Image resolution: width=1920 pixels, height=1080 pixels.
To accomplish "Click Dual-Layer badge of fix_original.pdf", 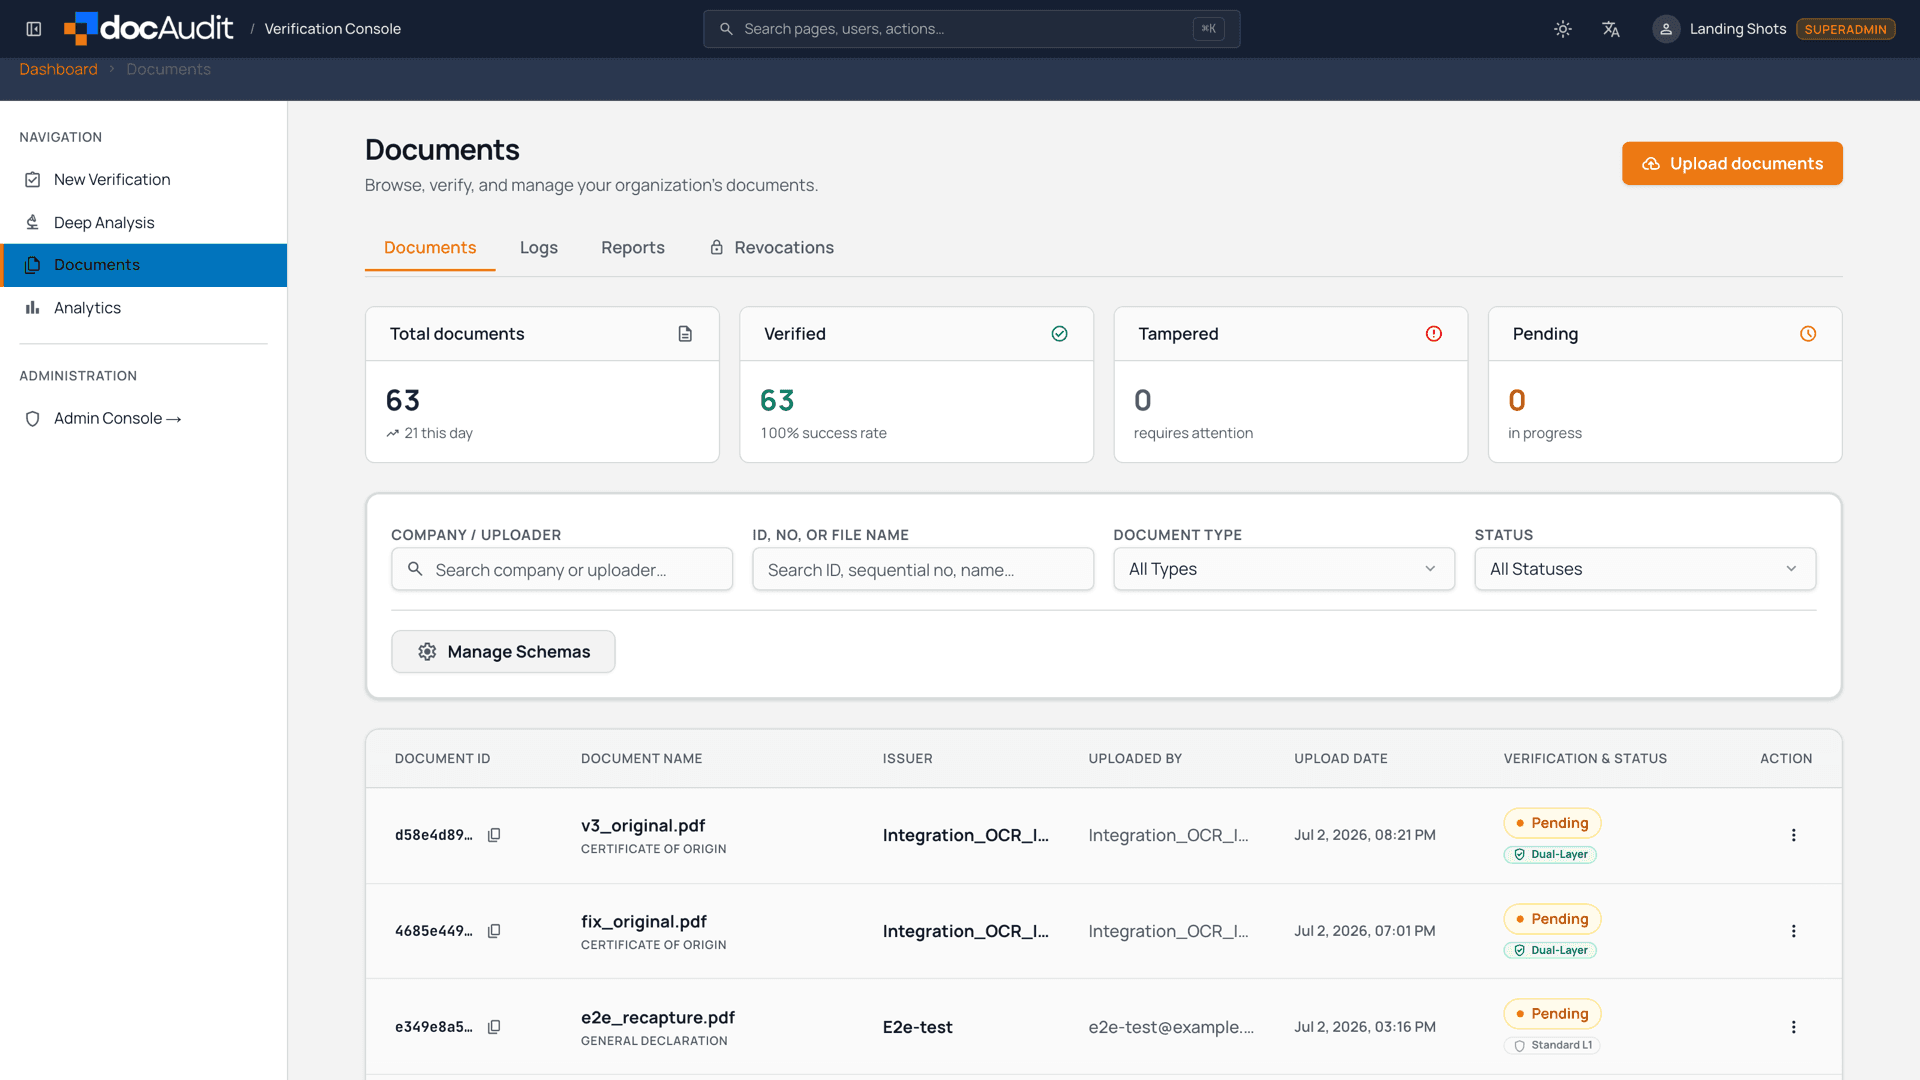I will pyautogui.click(x=1550, y=950).
